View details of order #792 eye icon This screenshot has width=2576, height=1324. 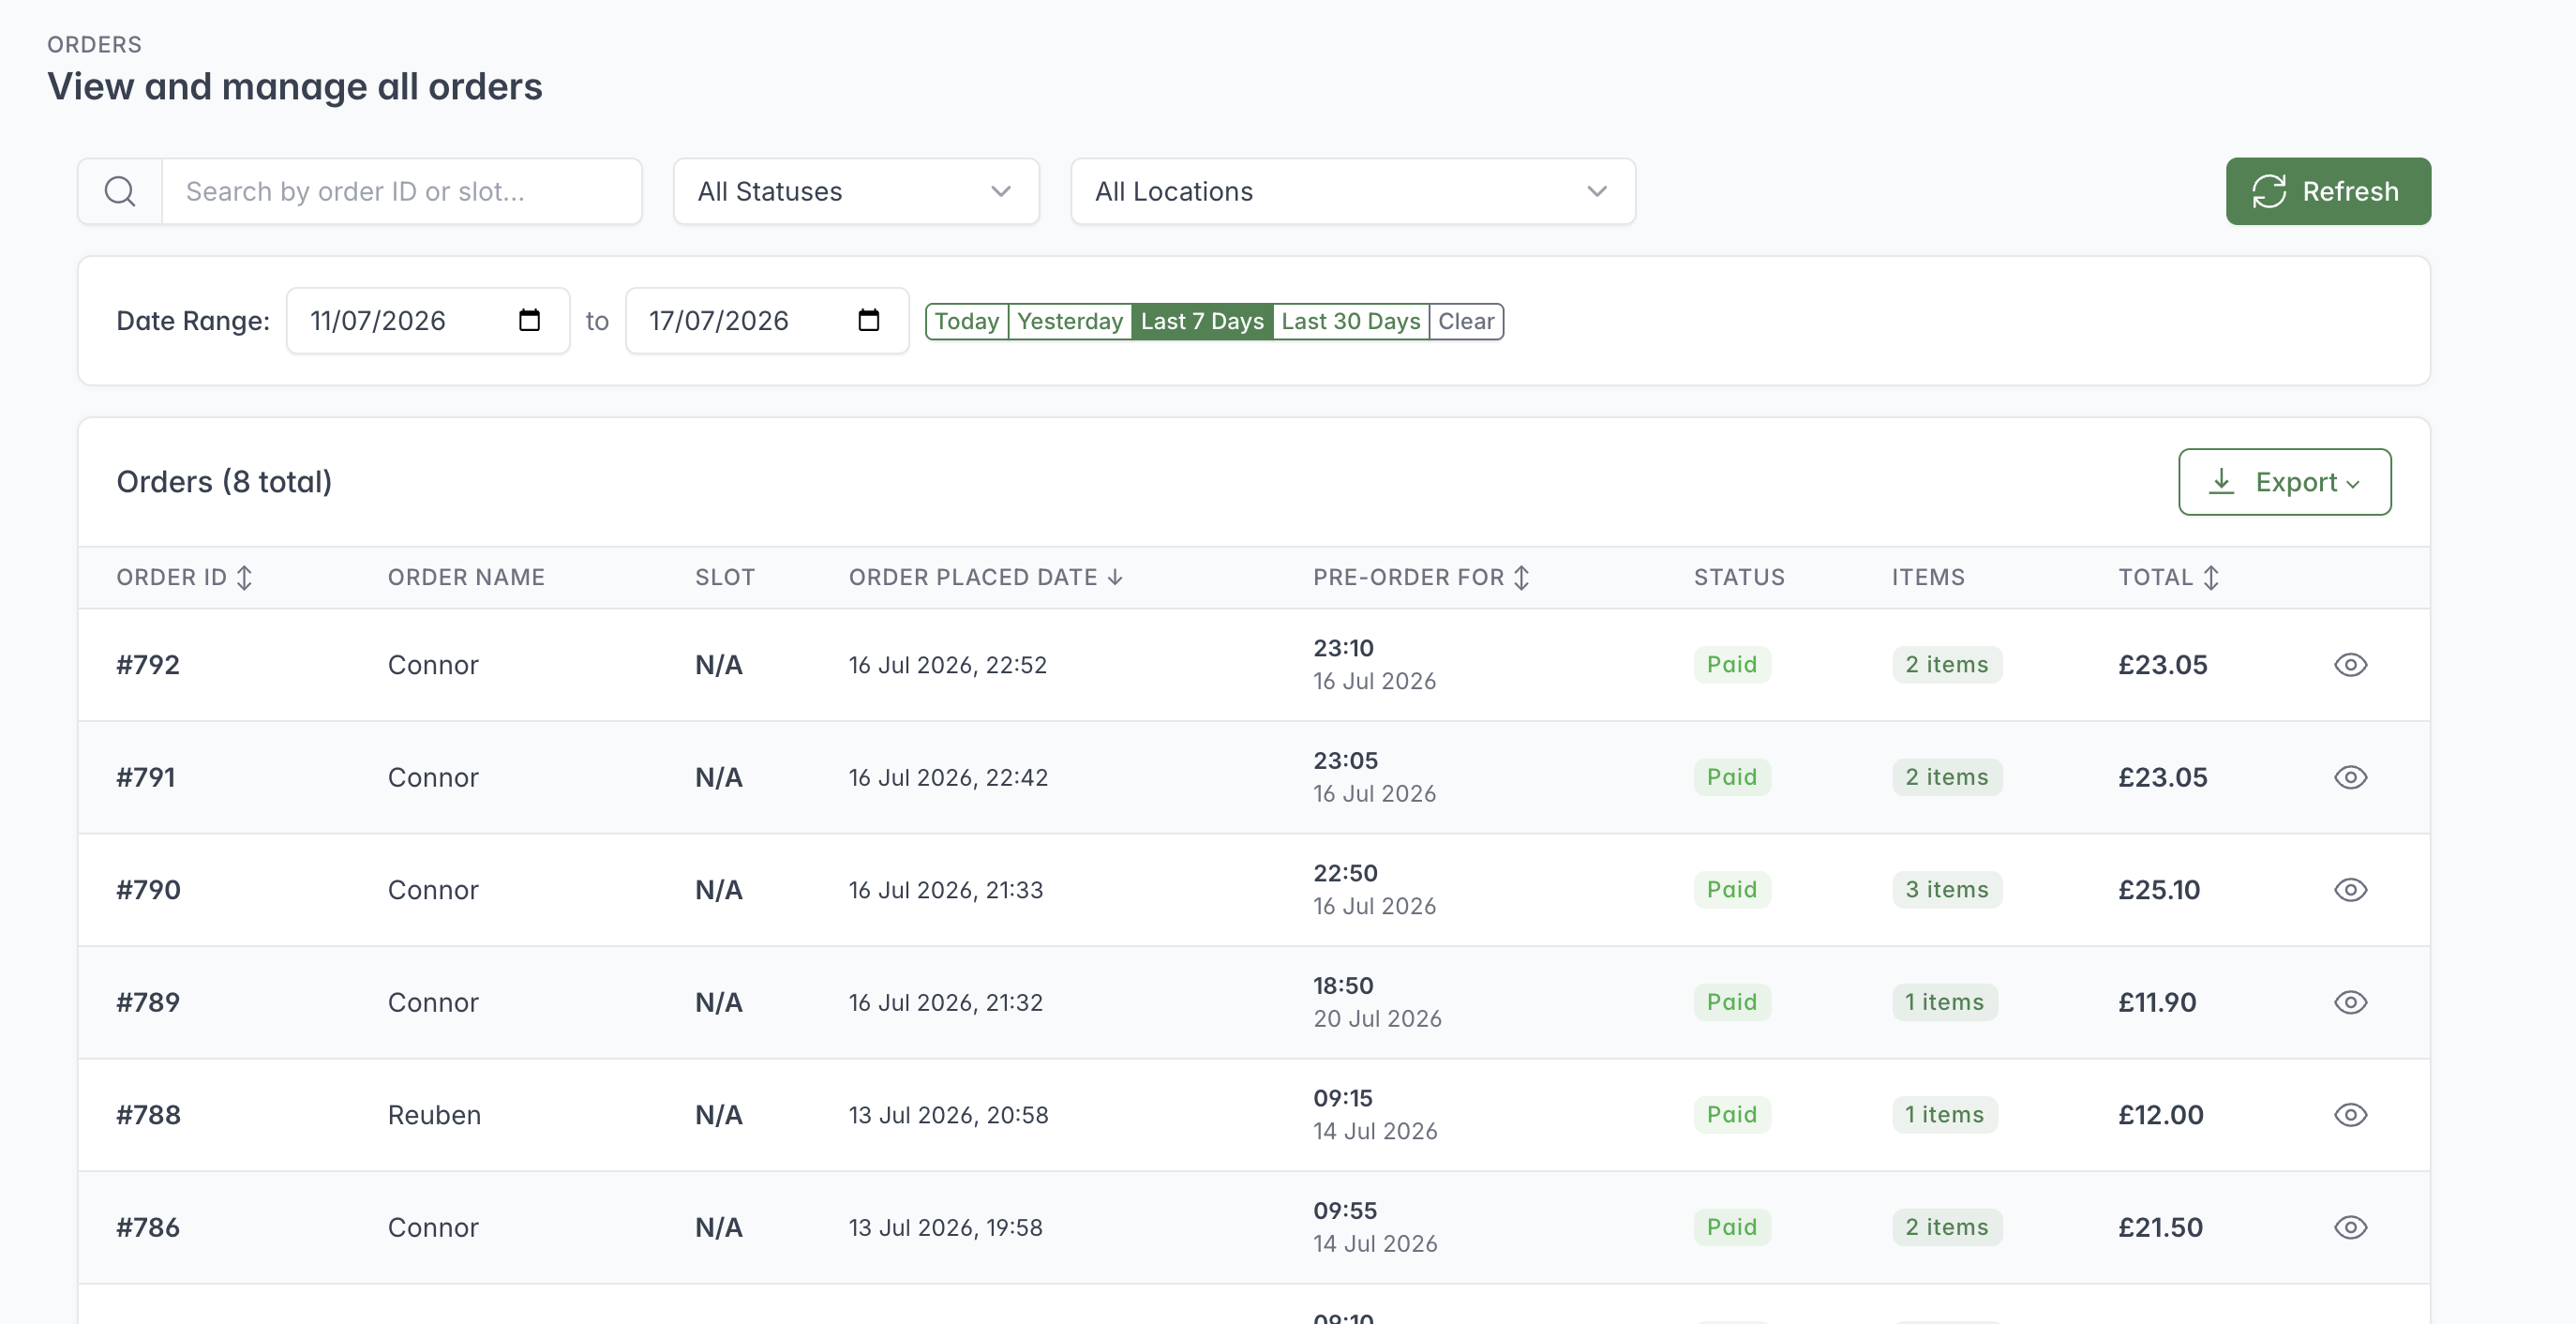pyautogui.click(x=2350, y=664)
